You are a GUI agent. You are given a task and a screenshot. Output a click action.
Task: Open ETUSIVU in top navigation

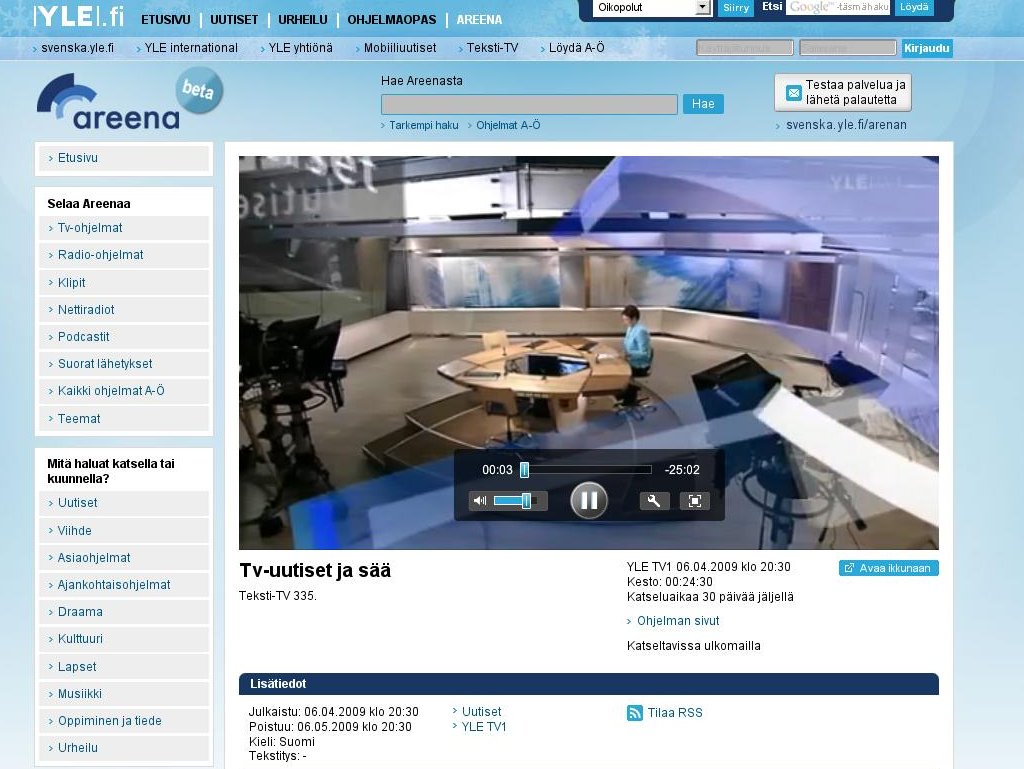[166, 20]
